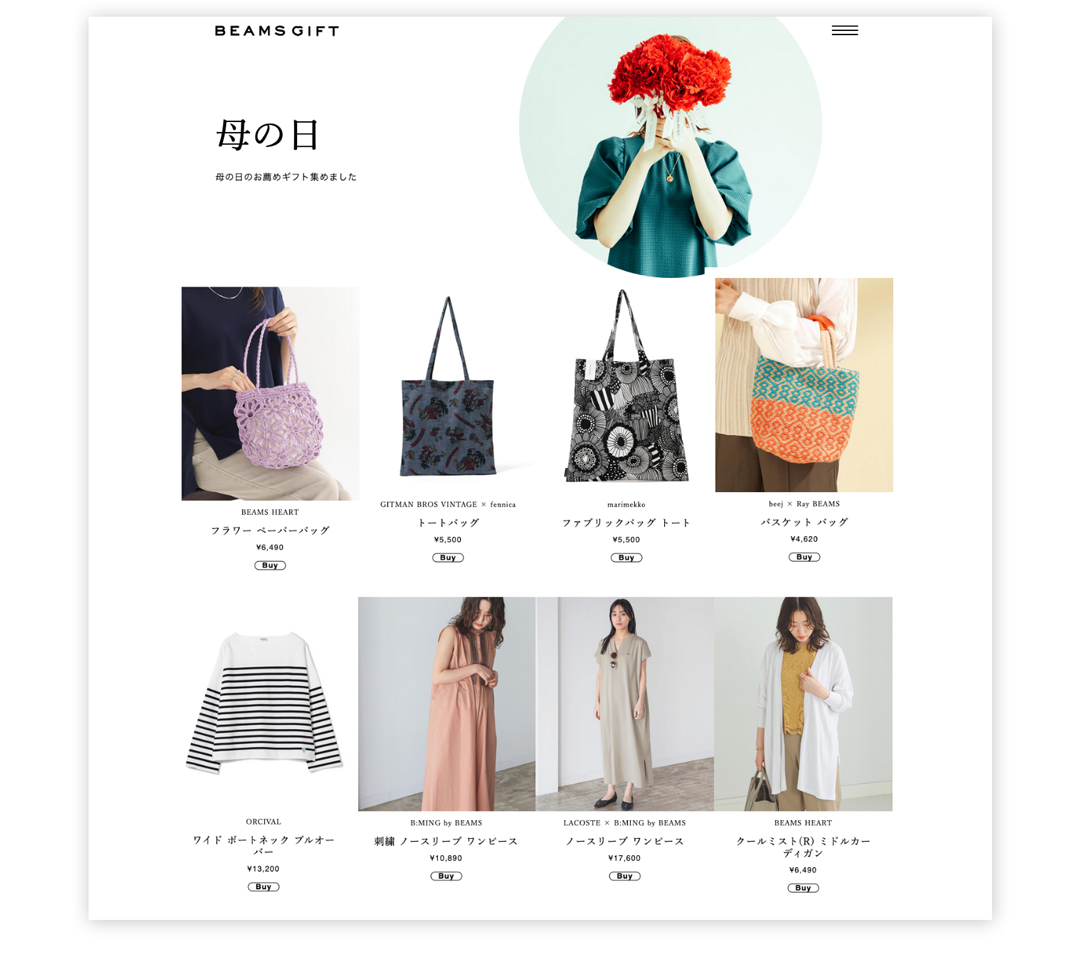1080x958 pixels.
Task: Open the pink sleeveless dress photo
Action: [446, 704]
